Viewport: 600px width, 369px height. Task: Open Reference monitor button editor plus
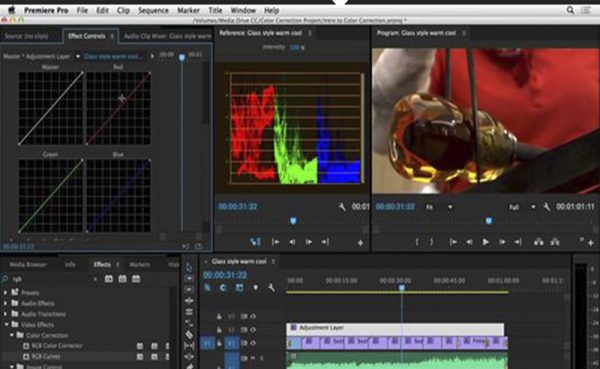(360, 243)
